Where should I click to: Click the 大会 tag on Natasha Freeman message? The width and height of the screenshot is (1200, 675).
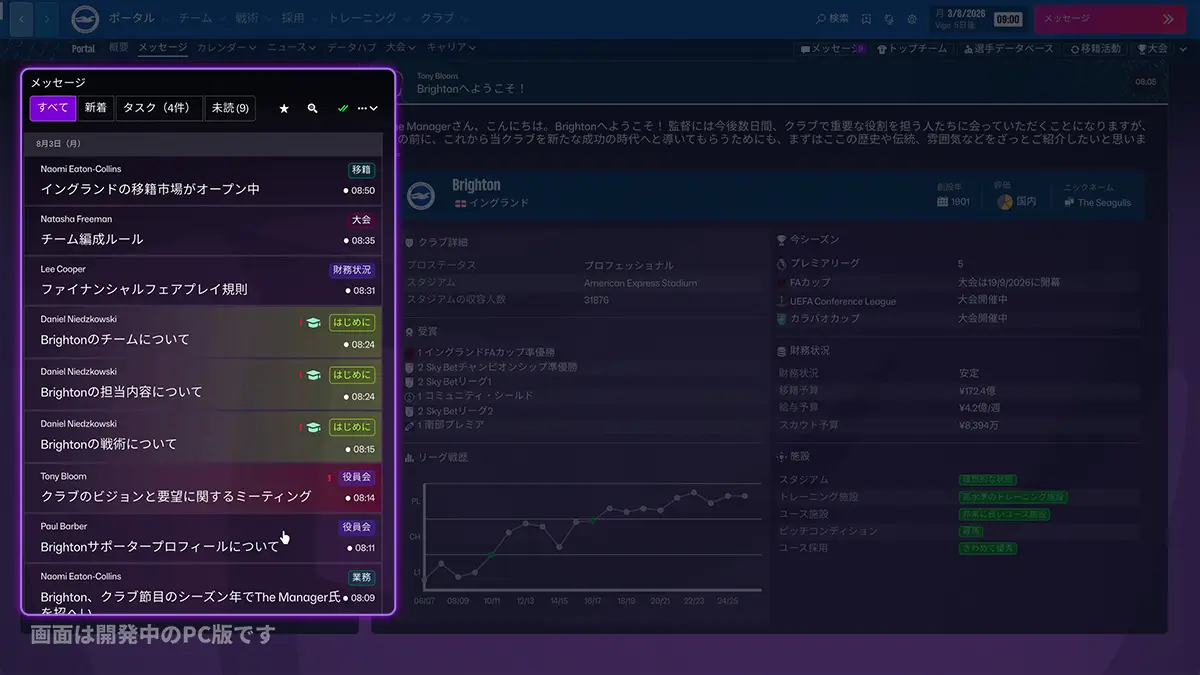pos(361,220)
